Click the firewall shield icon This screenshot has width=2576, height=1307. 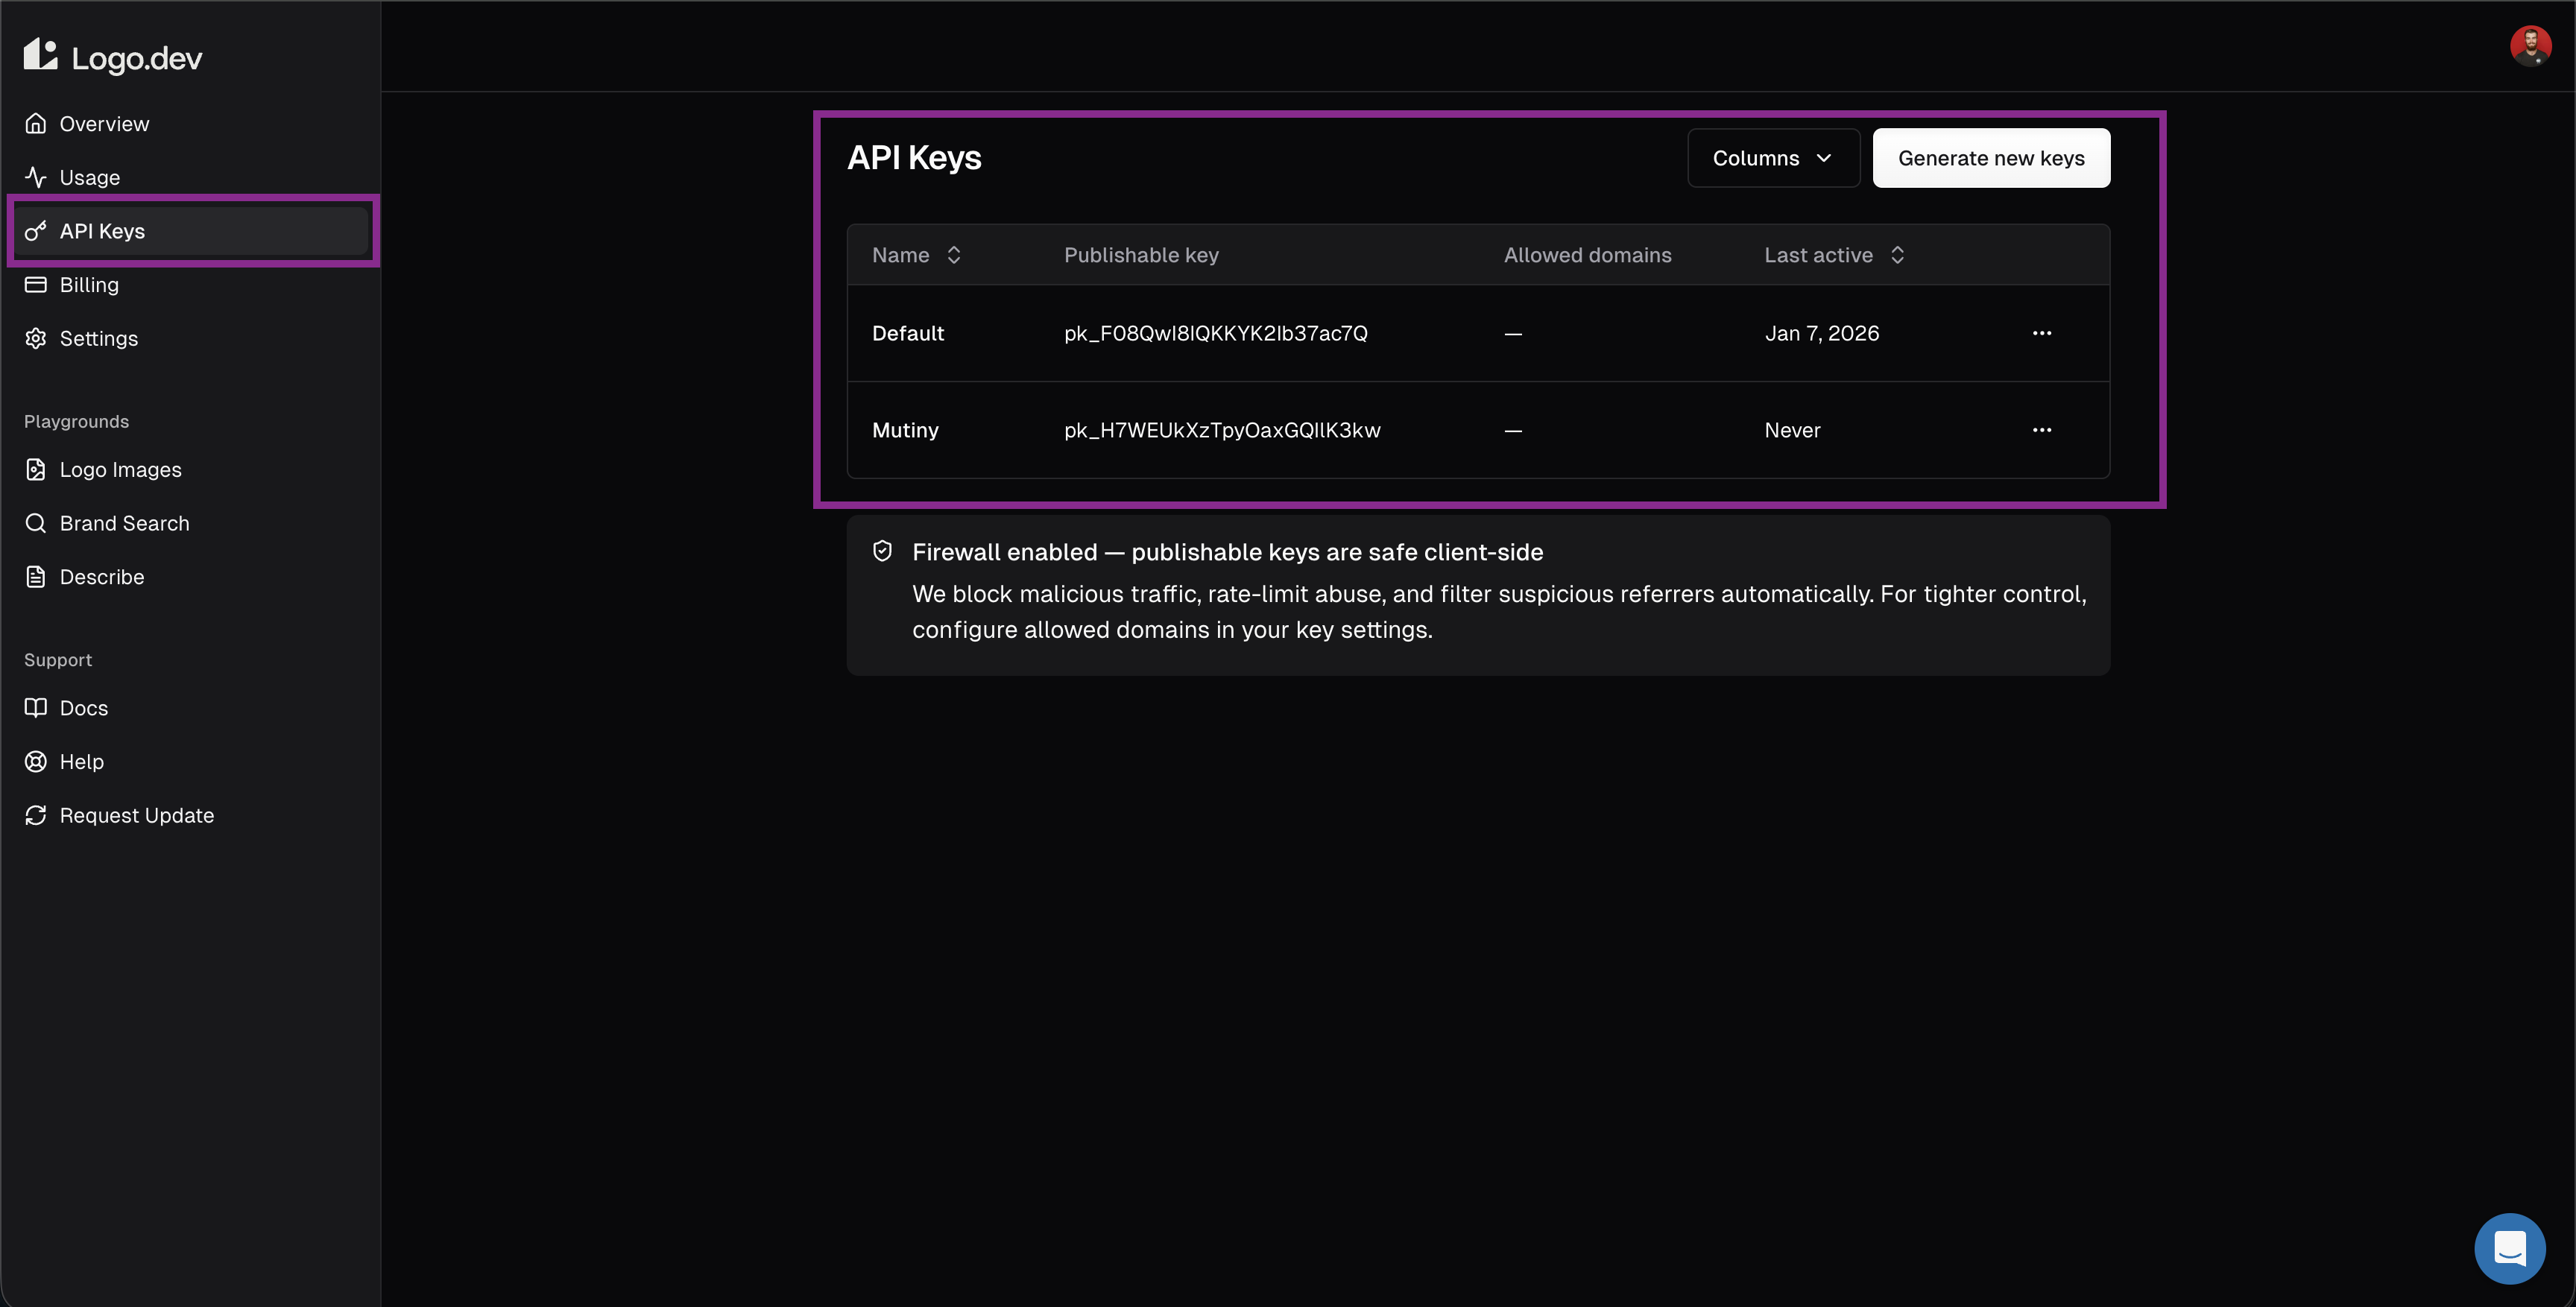pyautogui.click(x=882, y=551)
